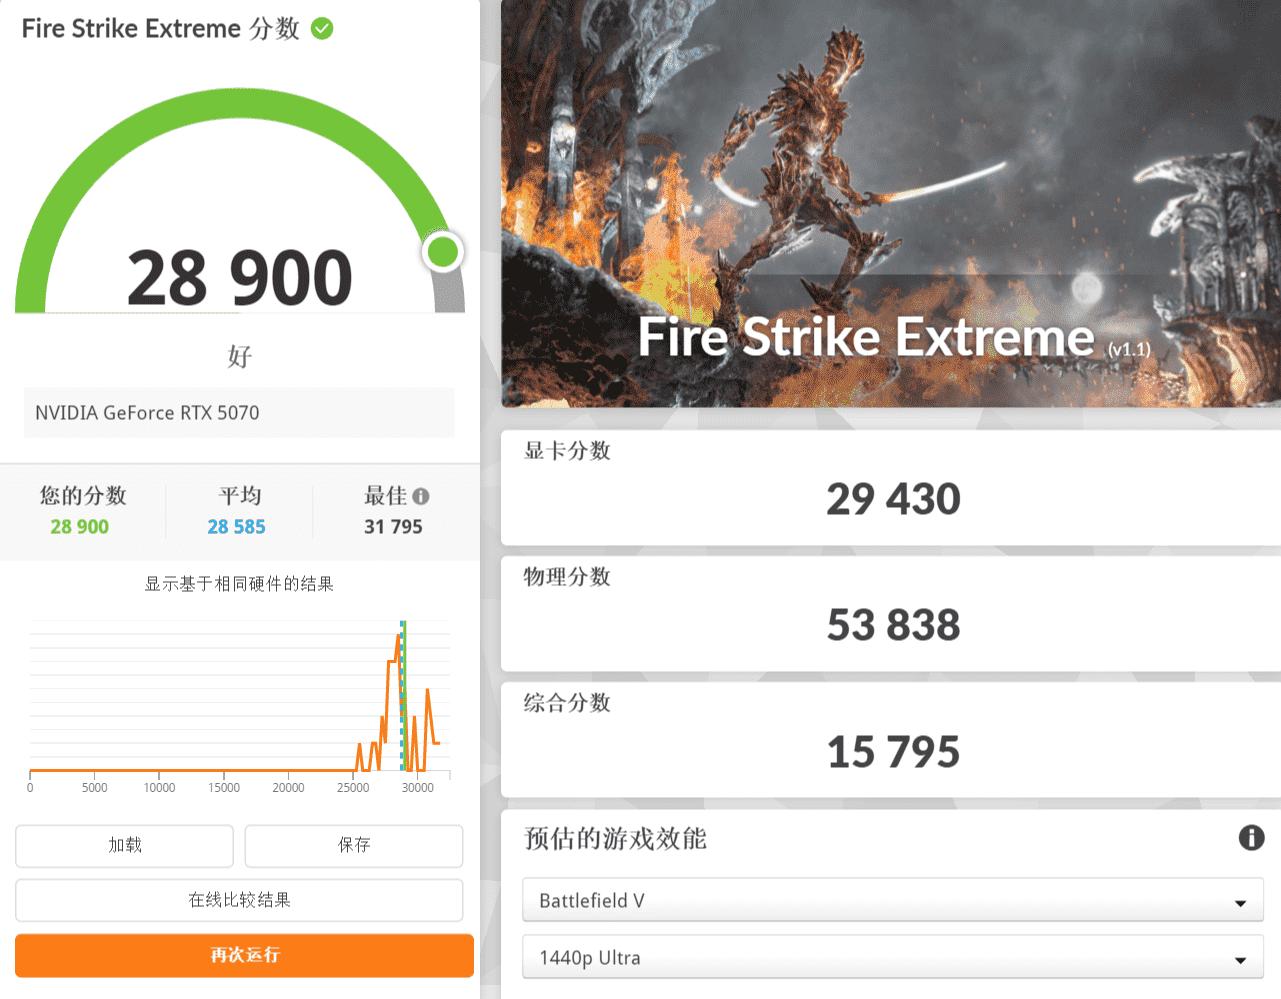Click the large 28 900 score
This screenshot has height=999, width=1281.
(x=240, y=277)
